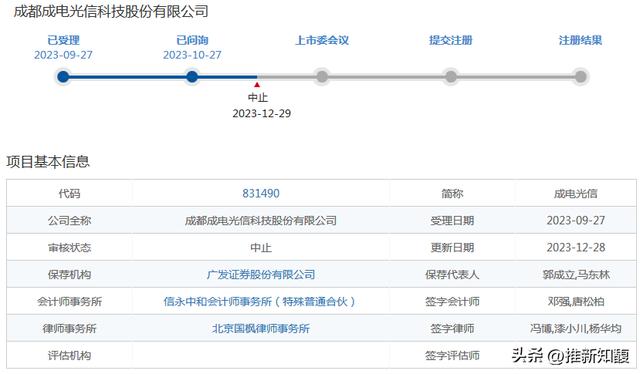The width and height of the screenshot is (640, 374).
Task: Select the 上市委会议 stage label
Action: tap(322, 40)
